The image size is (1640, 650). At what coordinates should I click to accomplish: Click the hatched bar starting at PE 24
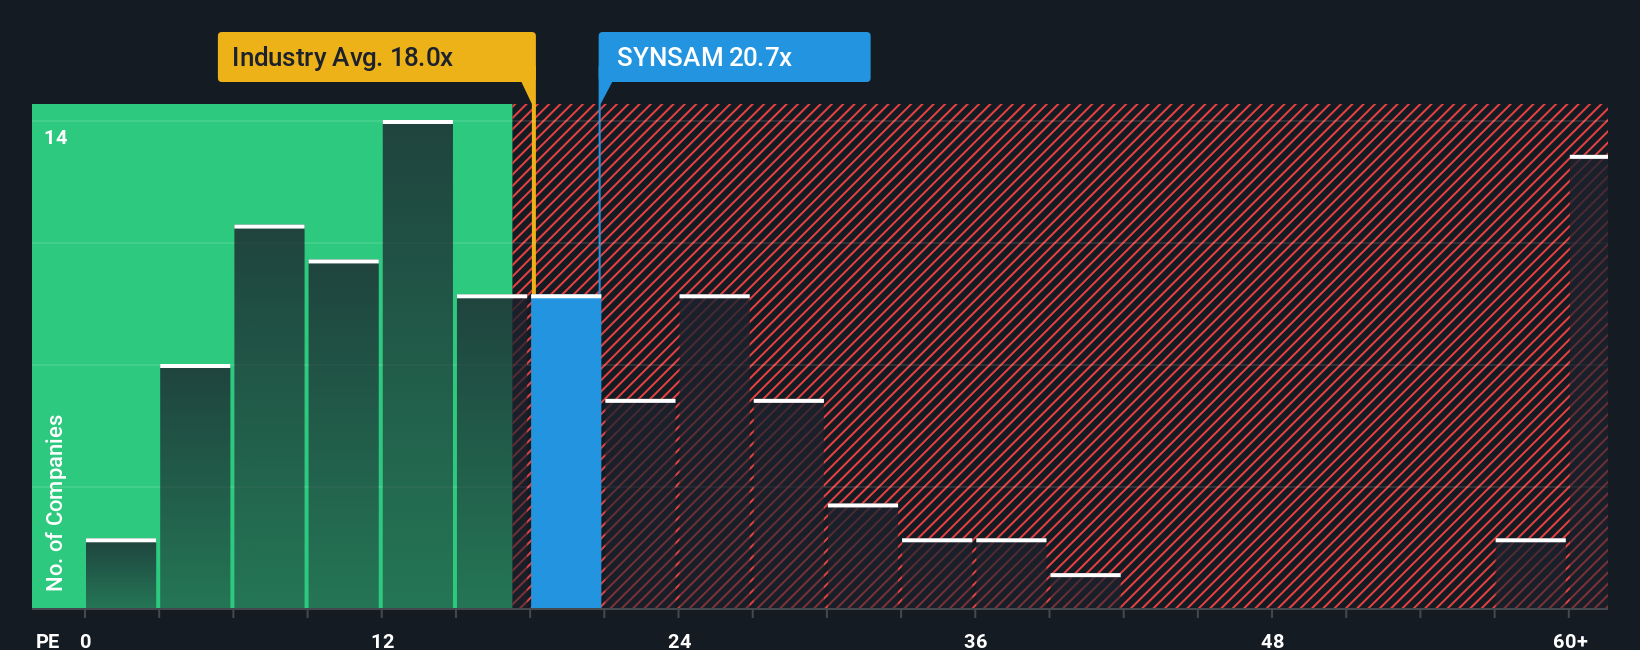coord(714,452)
